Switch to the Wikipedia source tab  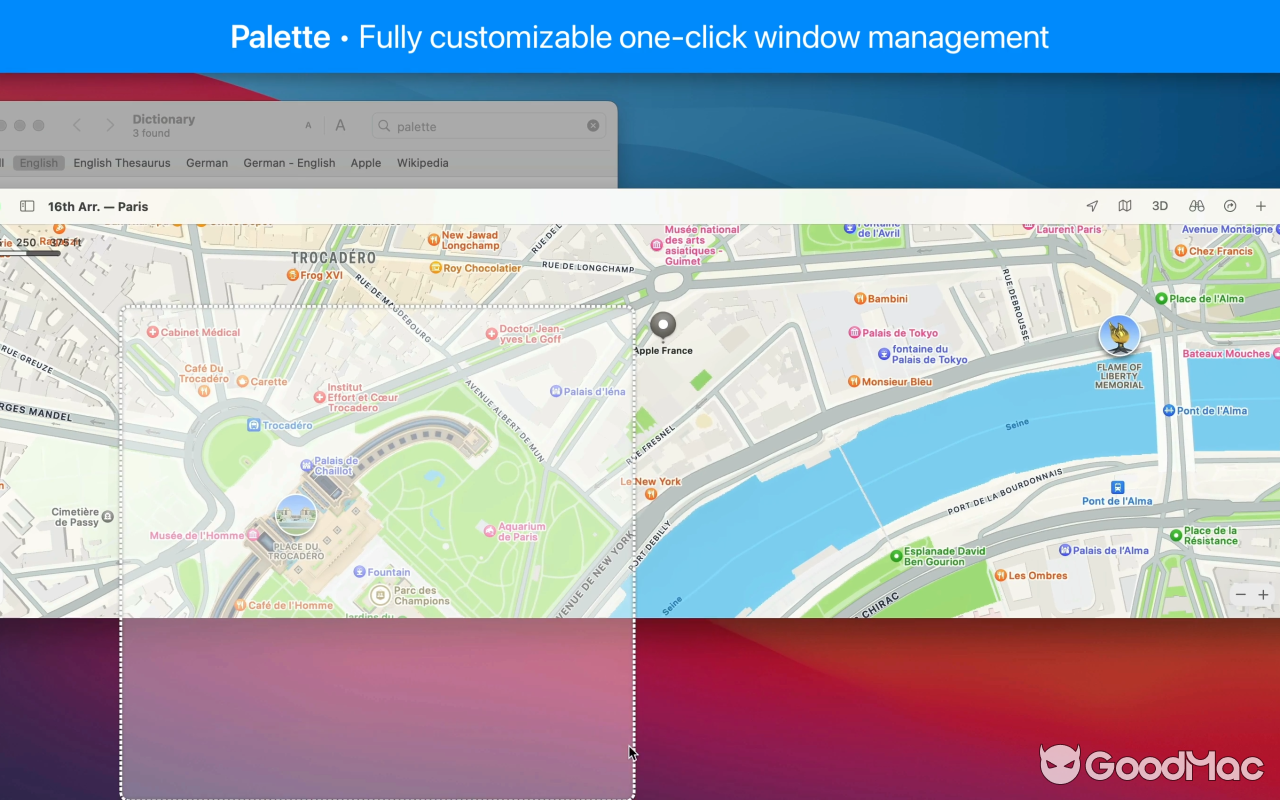pyautogui.click(x=422, y=163)
